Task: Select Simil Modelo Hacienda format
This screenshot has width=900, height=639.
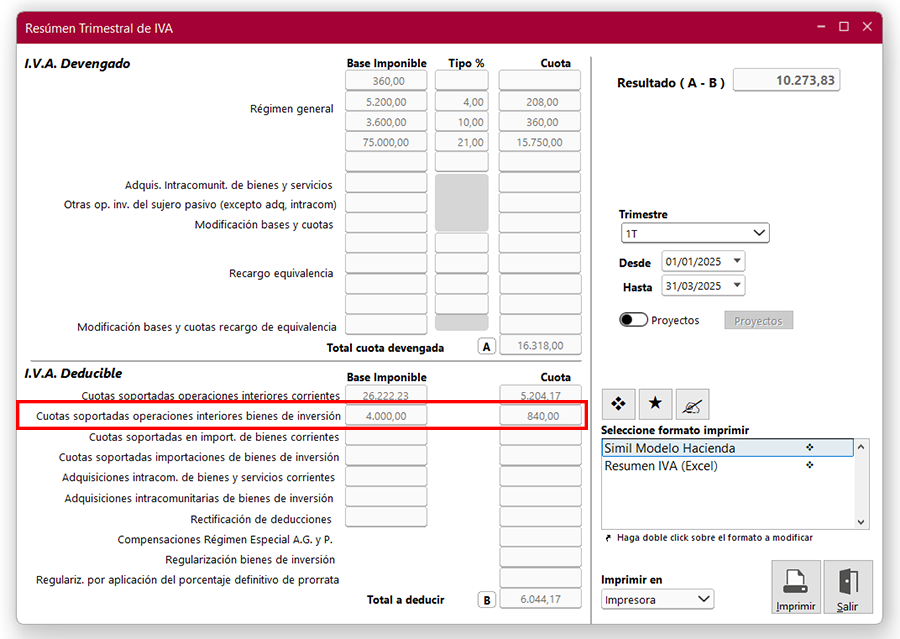Action: tap(668, 448)
